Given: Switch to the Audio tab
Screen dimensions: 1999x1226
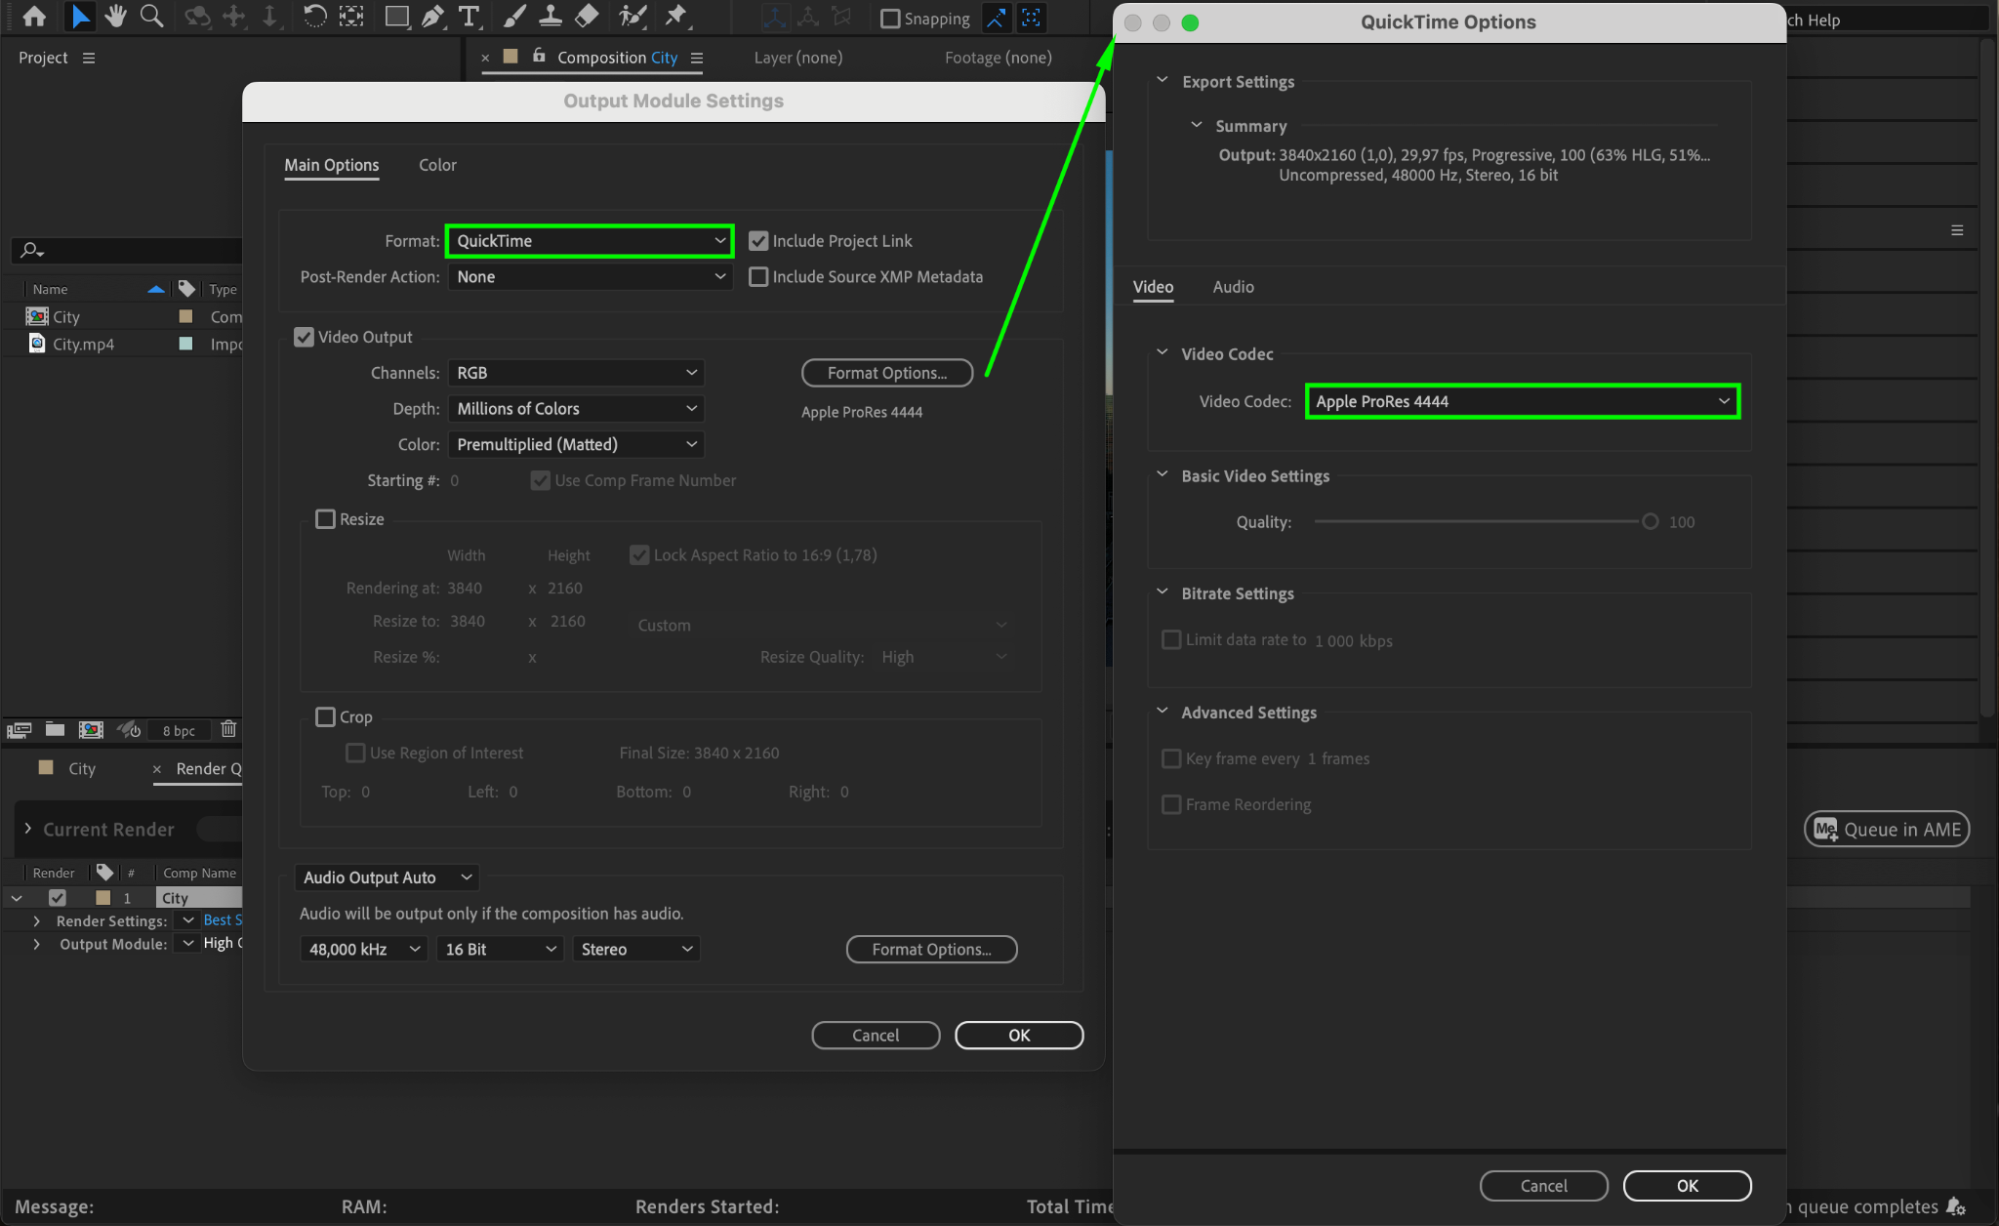Looking at the screenshot, I should coord(1233,287).
